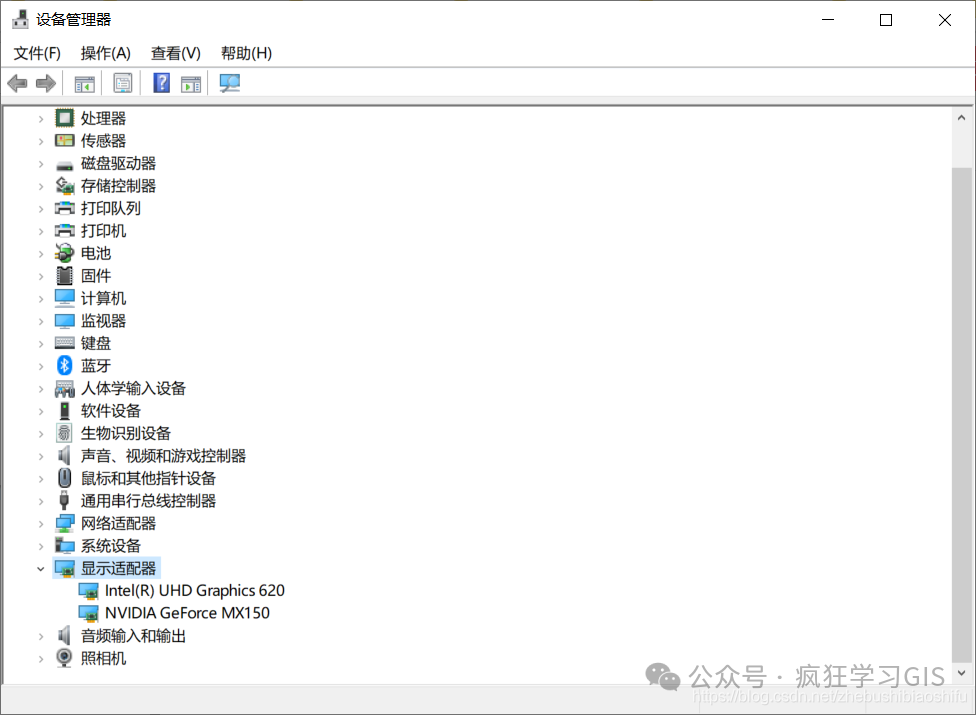Screen dimensions: 976x715
Task: Open the 帮助(H) menu
Action: [246, 54]
